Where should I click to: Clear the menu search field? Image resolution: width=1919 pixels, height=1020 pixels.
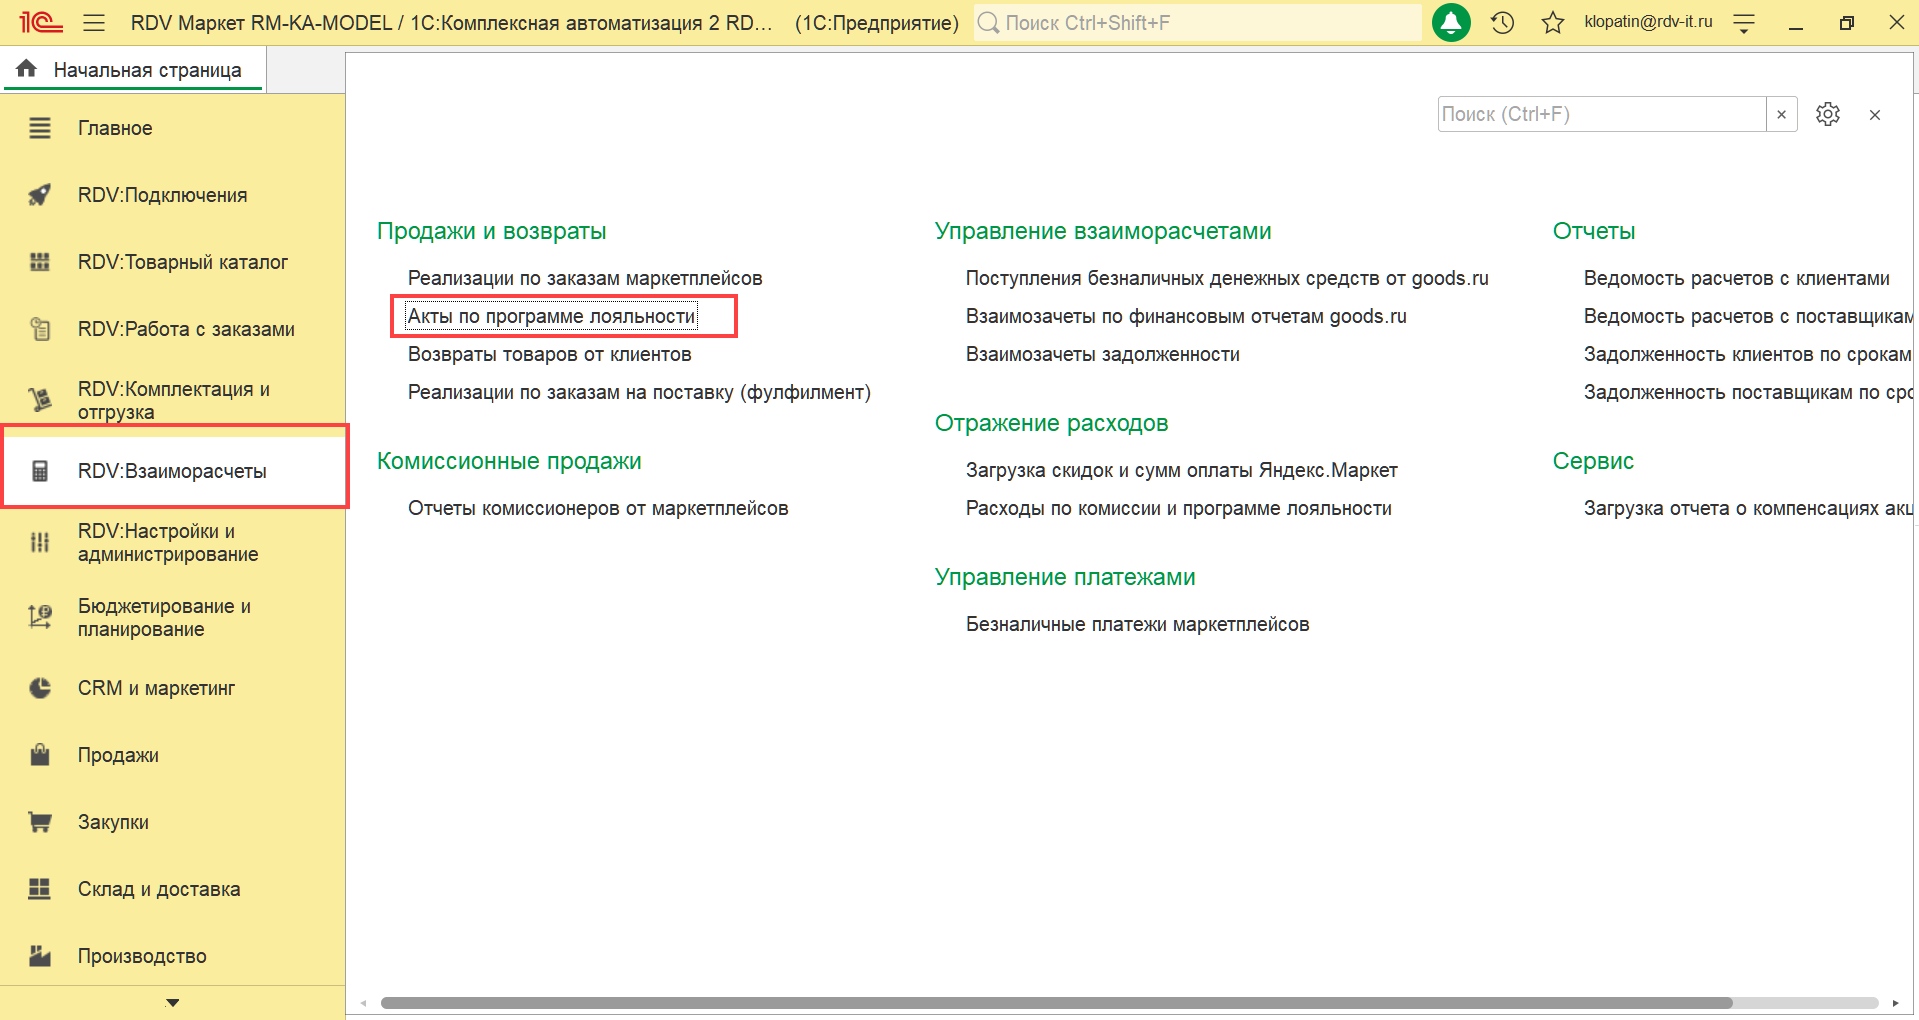click(x=1782, y=114)
